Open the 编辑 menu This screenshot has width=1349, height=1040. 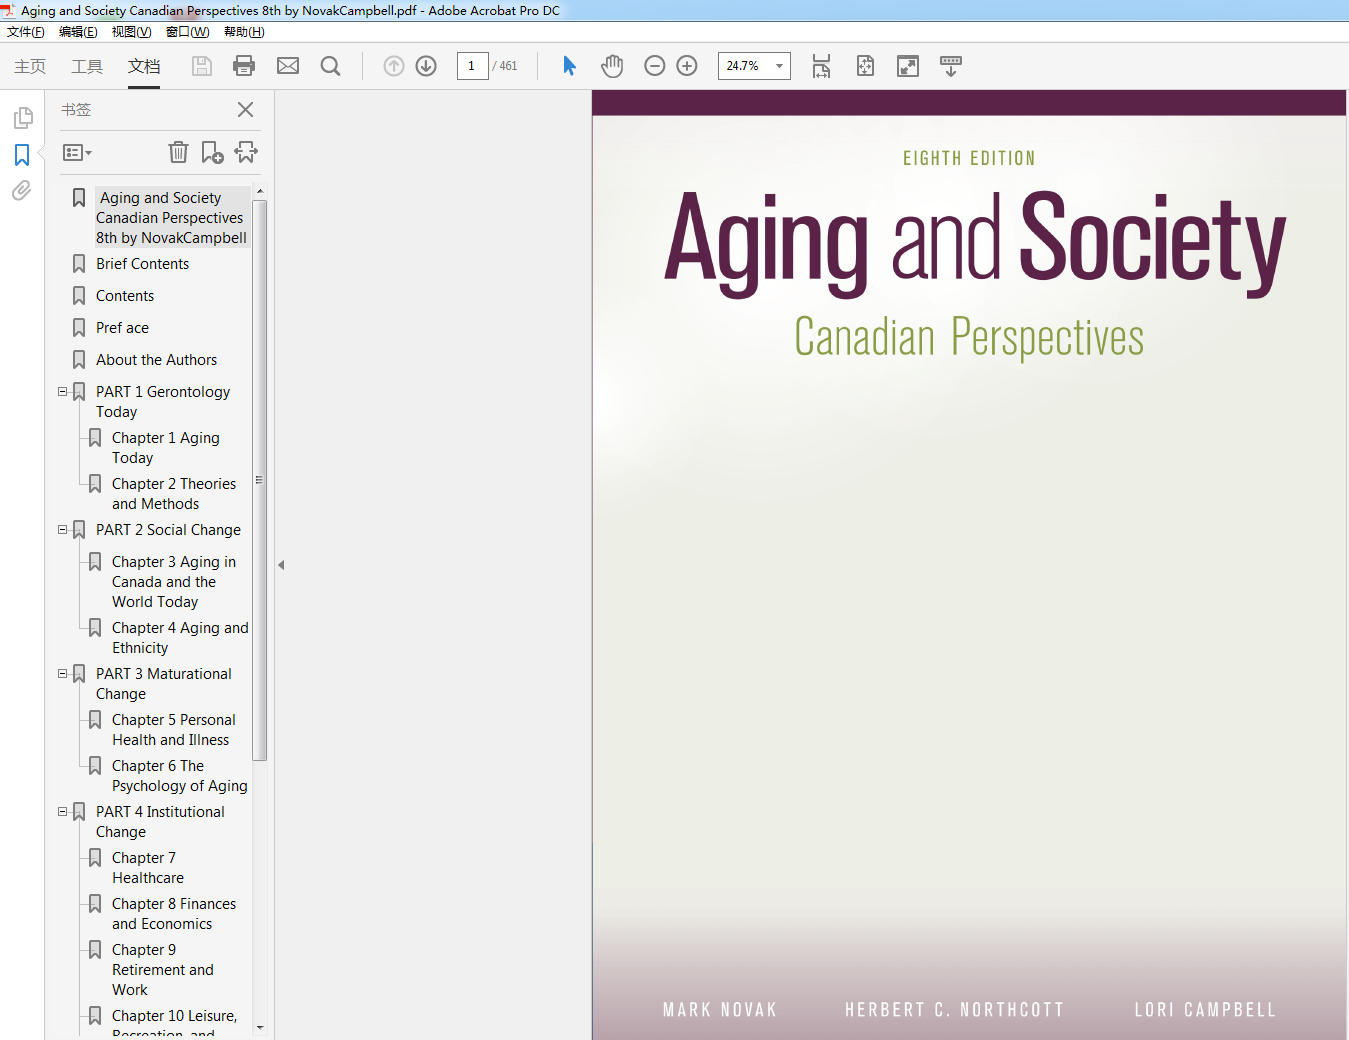pyautogui.click(x=78, y=32)
